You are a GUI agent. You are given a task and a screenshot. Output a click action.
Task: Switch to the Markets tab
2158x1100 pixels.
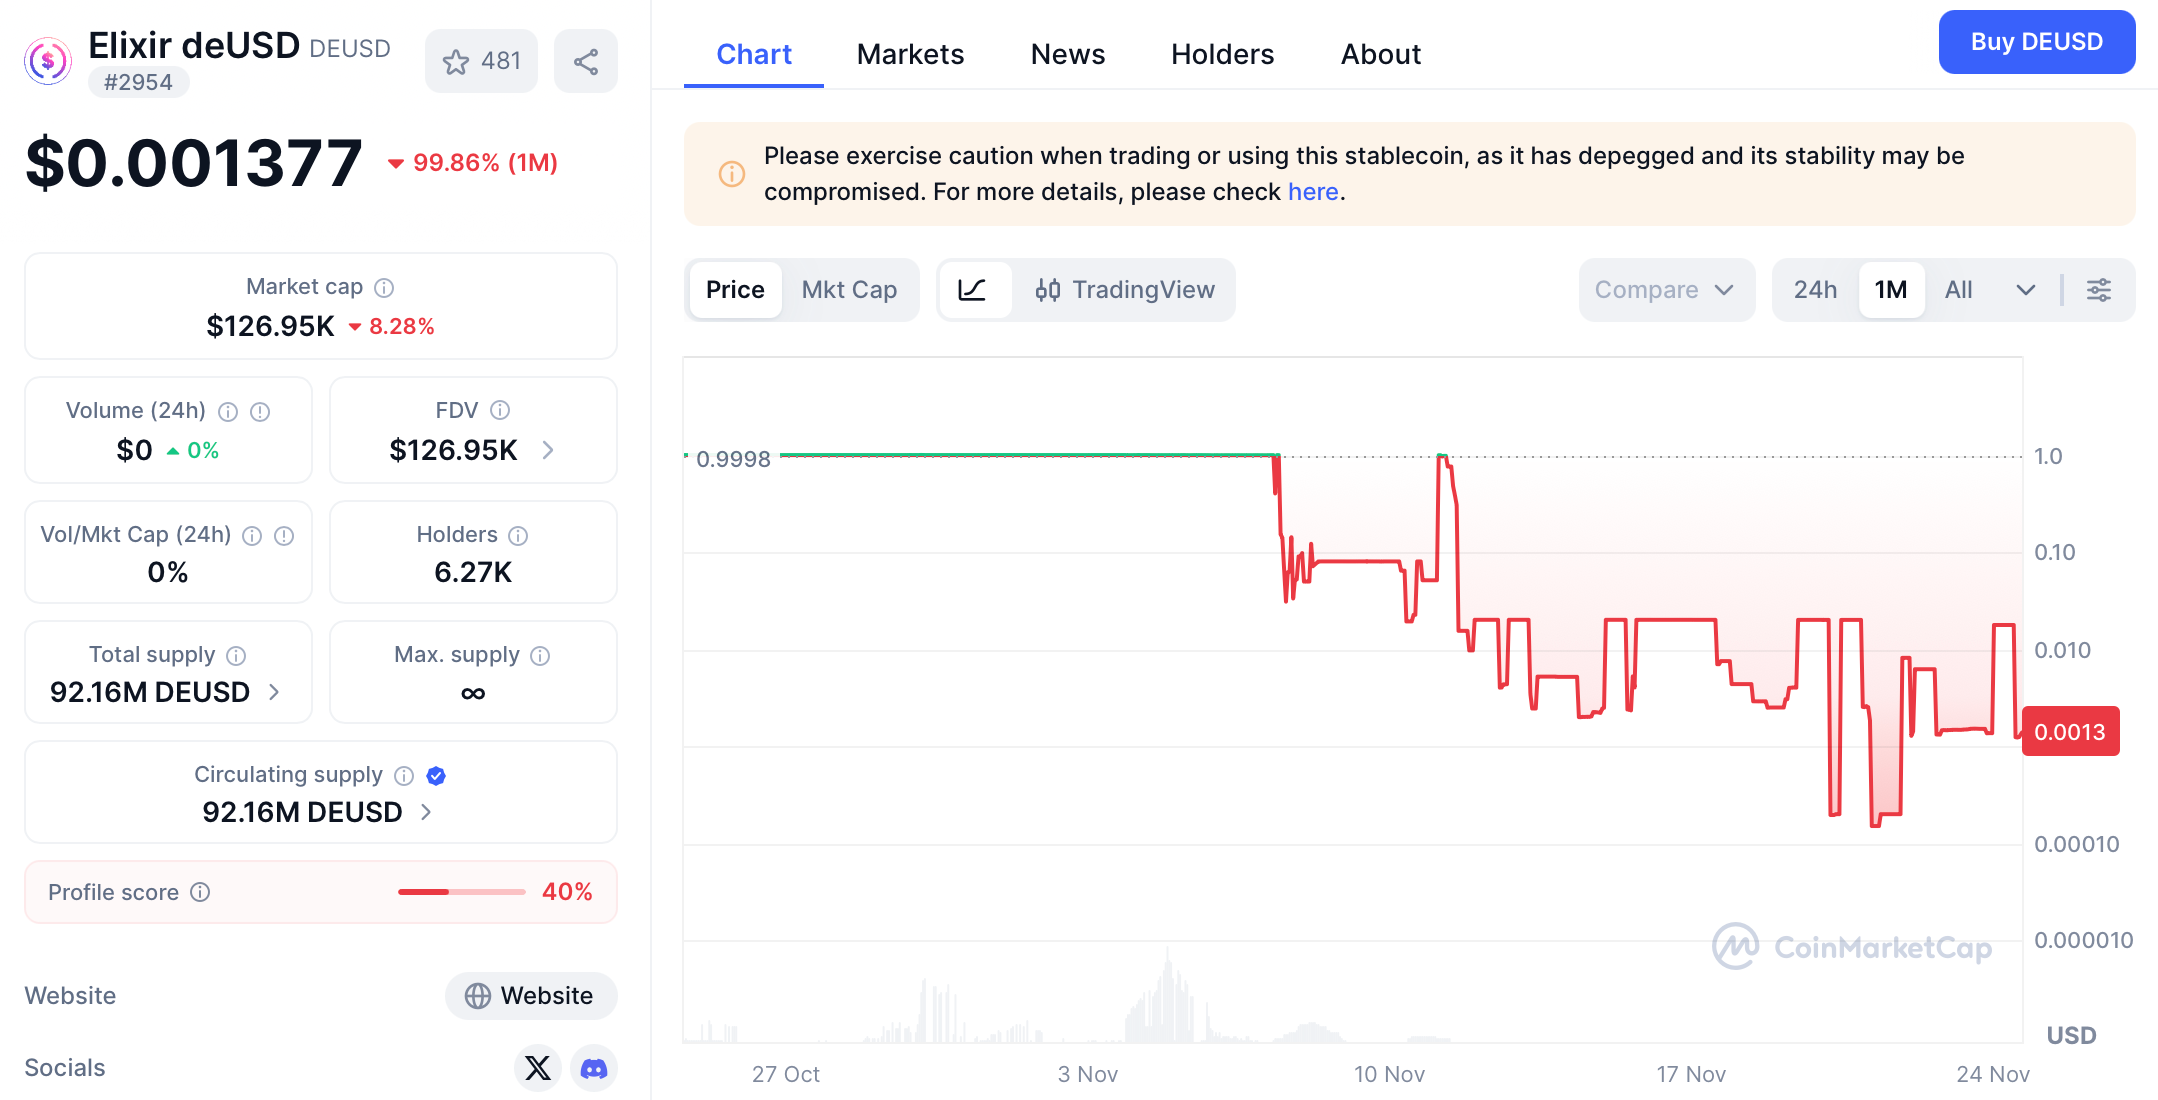(x=909, y=54)
